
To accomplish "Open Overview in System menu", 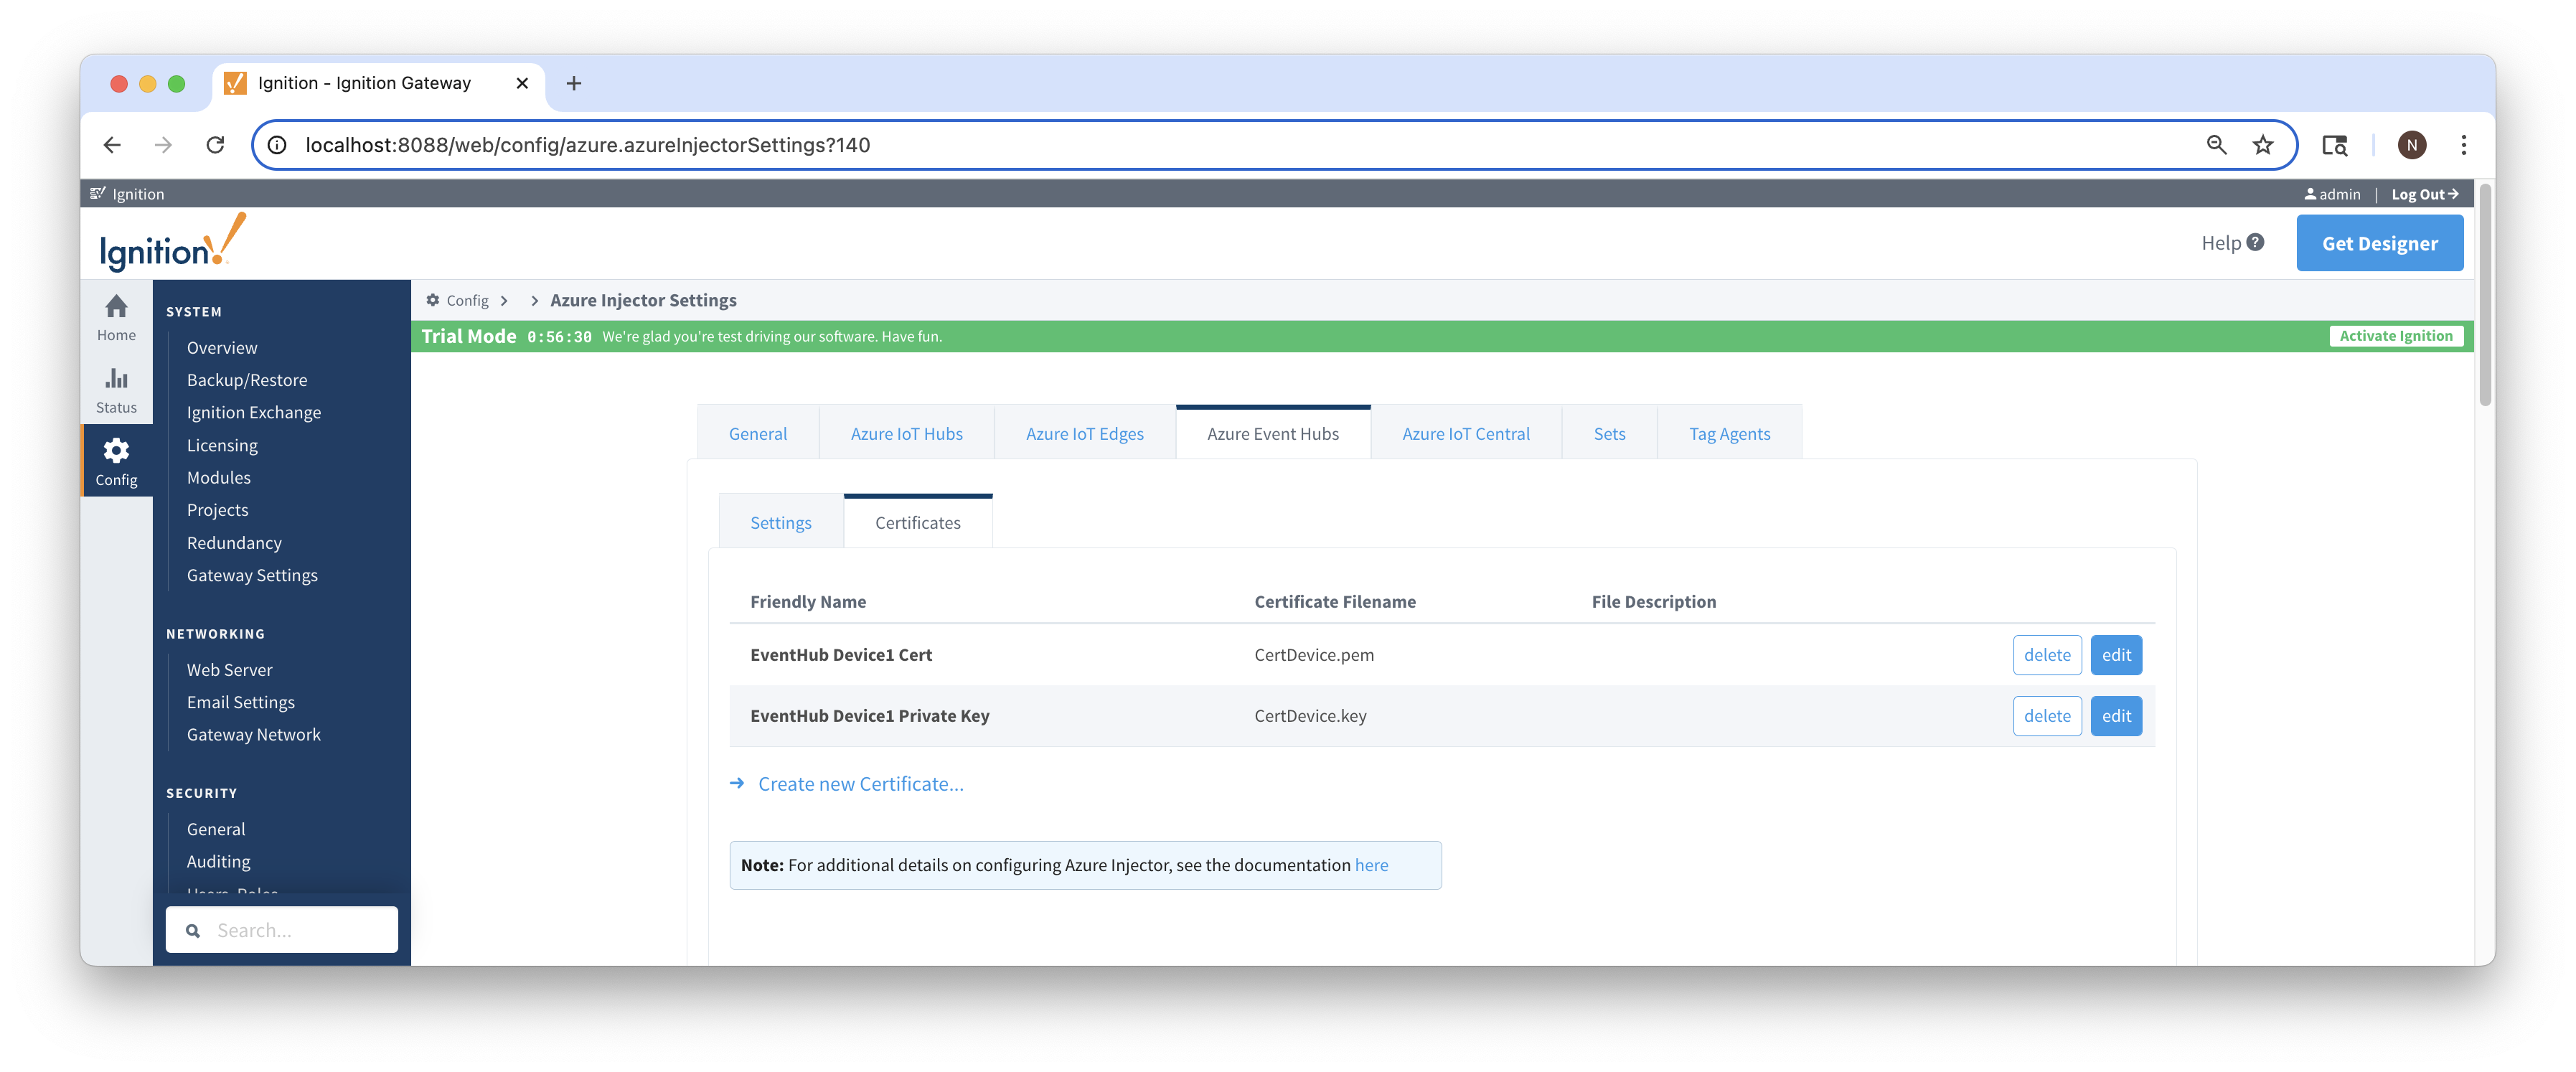I will coord(222,347).
